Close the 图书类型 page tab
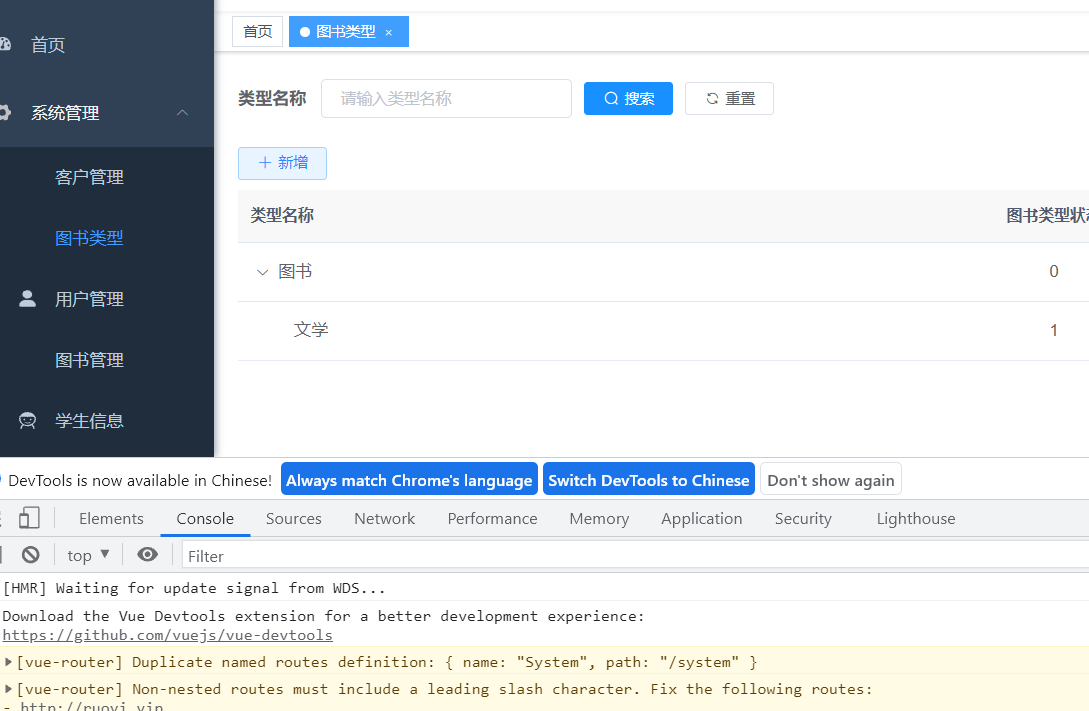 click(x=389, y=33)
